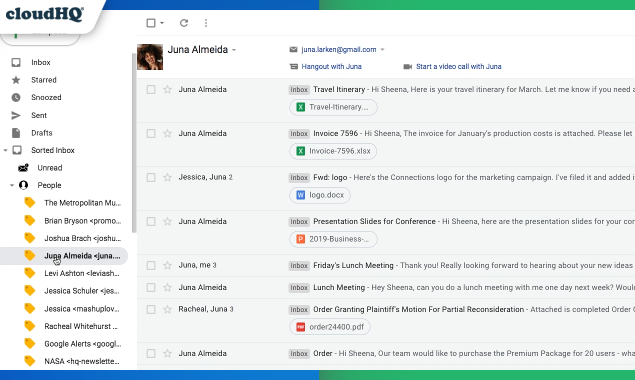The image size is (635, 380).
Task: Click the Hangout with Juna link
Action: click(331, 66)
